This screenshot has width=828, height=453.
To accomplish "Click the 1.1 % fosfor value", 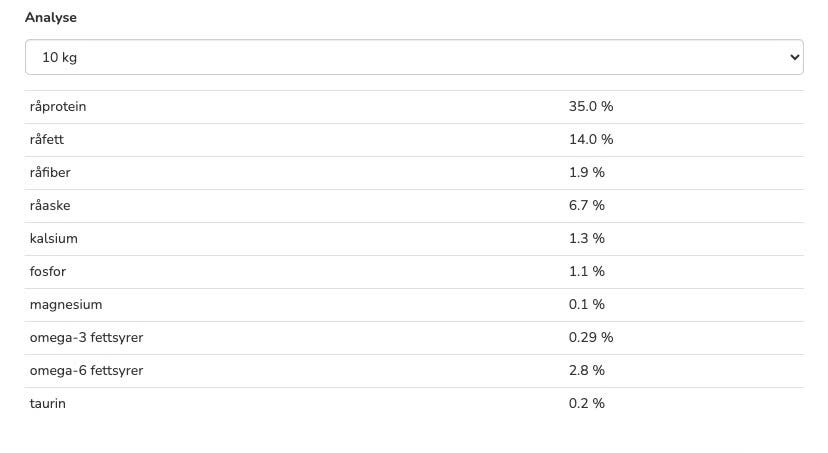I will (x=587, y=271).
